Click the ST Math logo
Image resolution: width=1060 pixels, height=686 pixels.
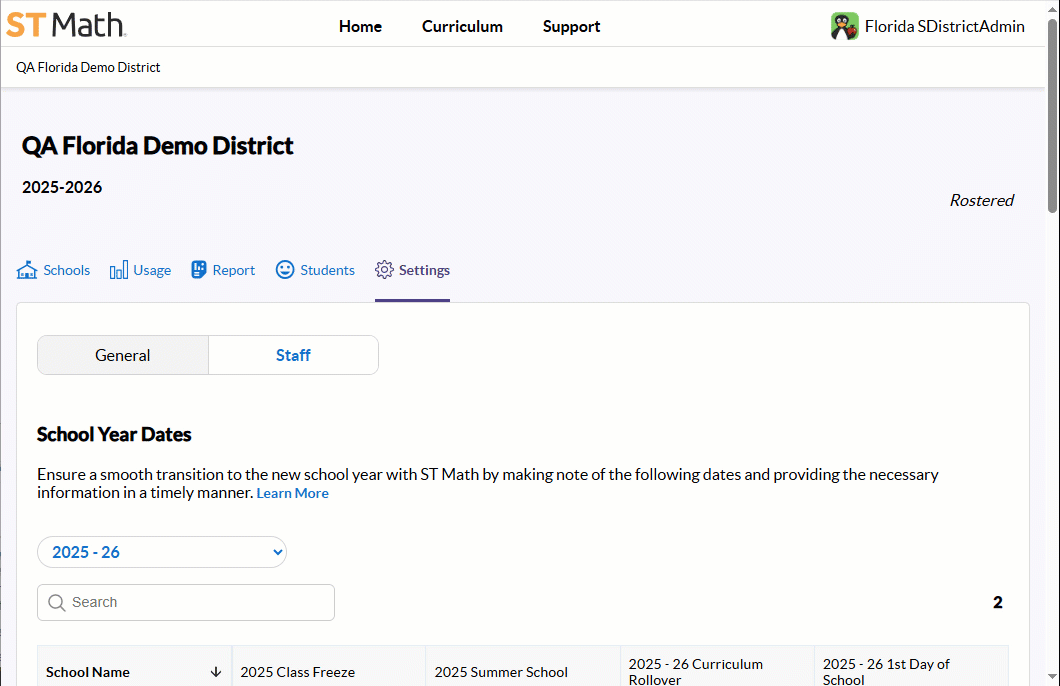[x=66, y=25]
